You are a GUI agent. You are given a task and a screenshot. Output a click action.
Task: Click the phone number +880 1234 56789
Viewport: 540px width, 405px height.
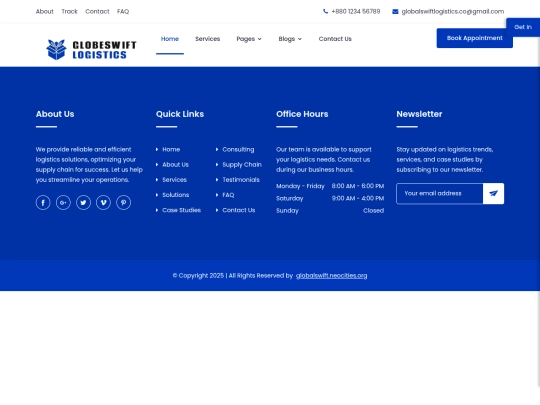[356, 11]
